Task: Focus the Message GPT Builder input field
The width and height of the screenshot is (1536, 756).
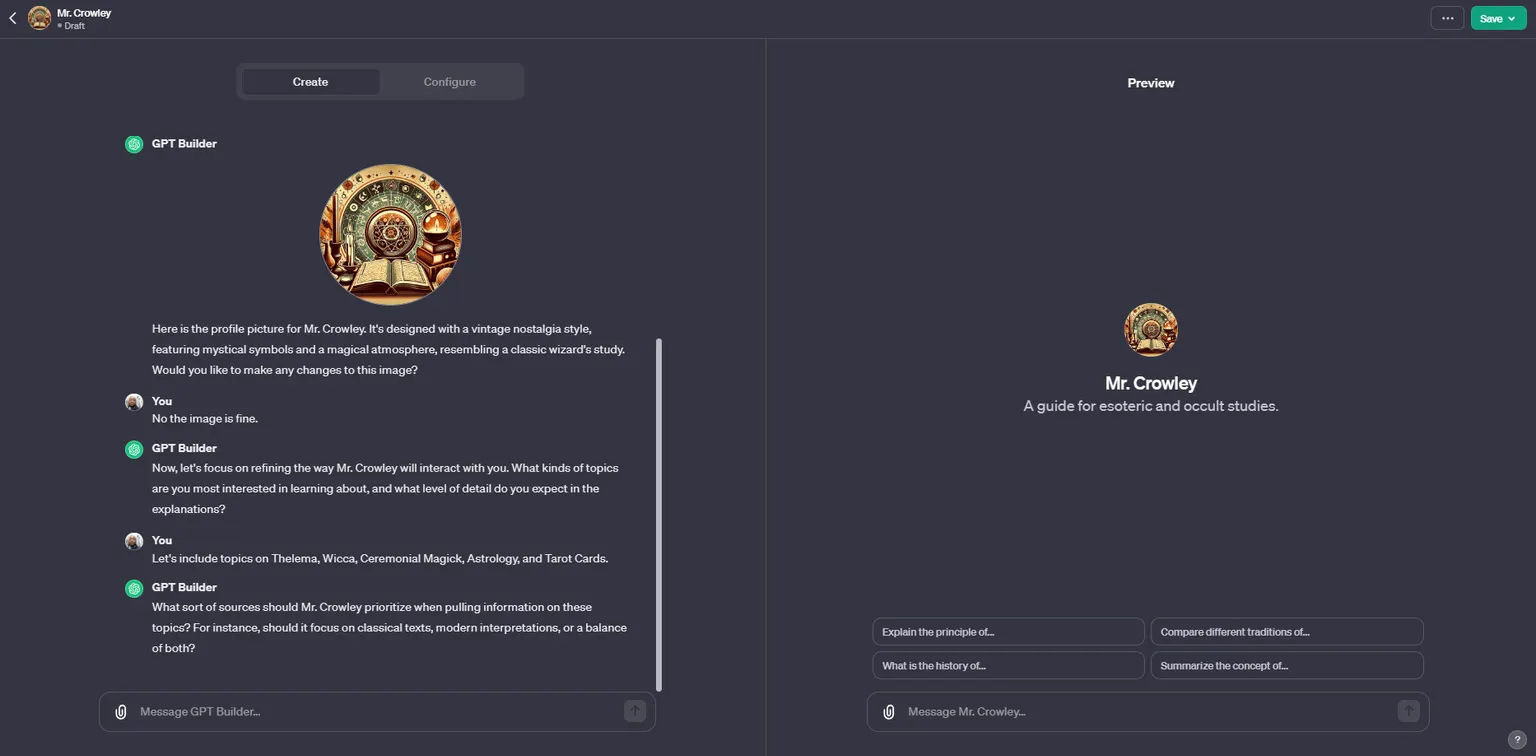Action: coord(375,712)
